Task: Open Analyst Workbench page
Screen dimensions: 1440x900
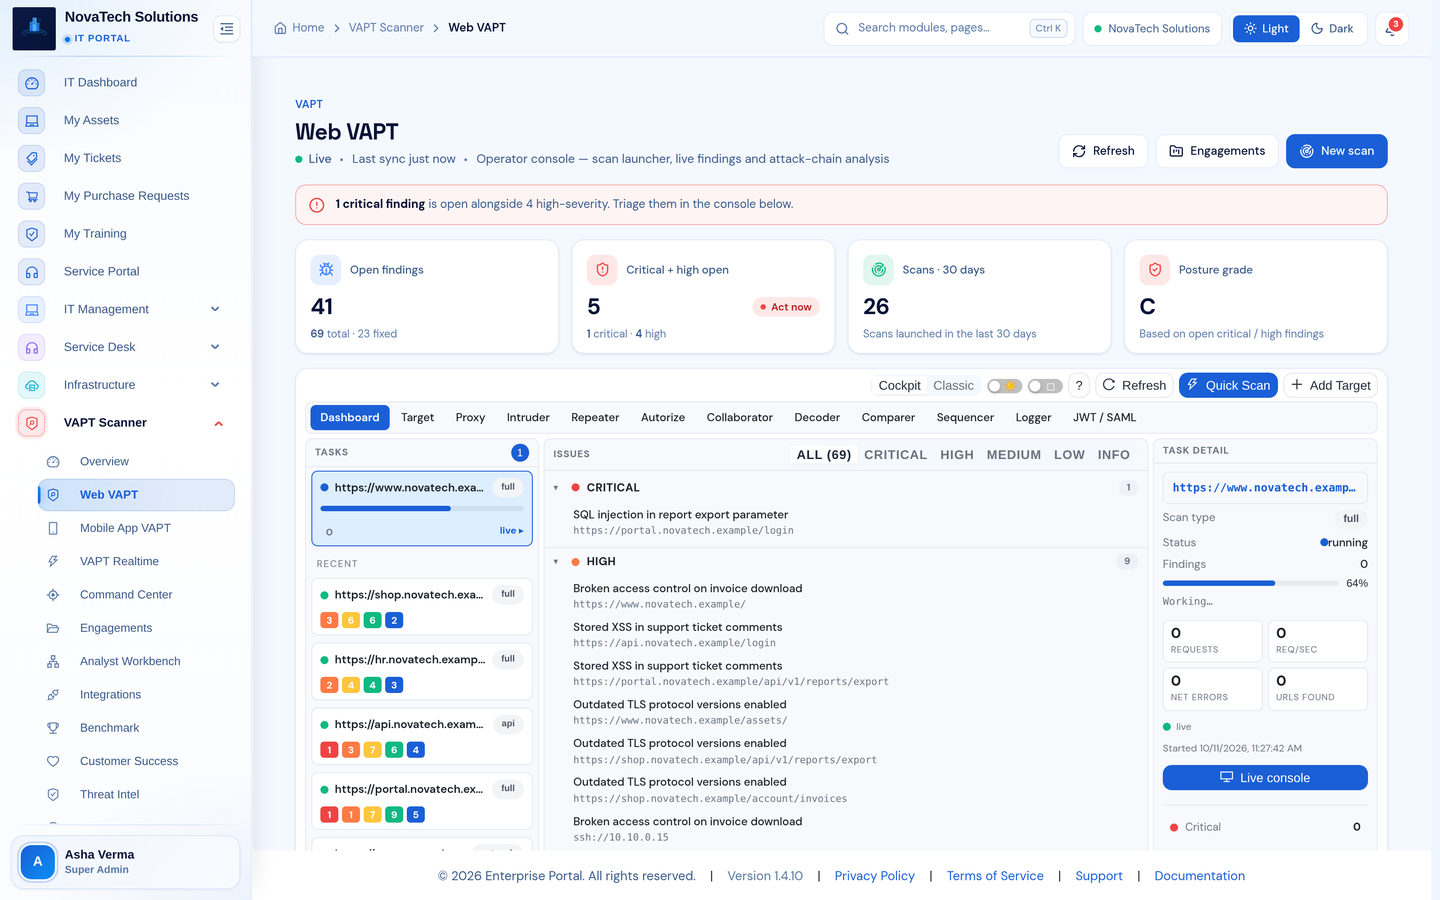Action: tap(136, 661)
